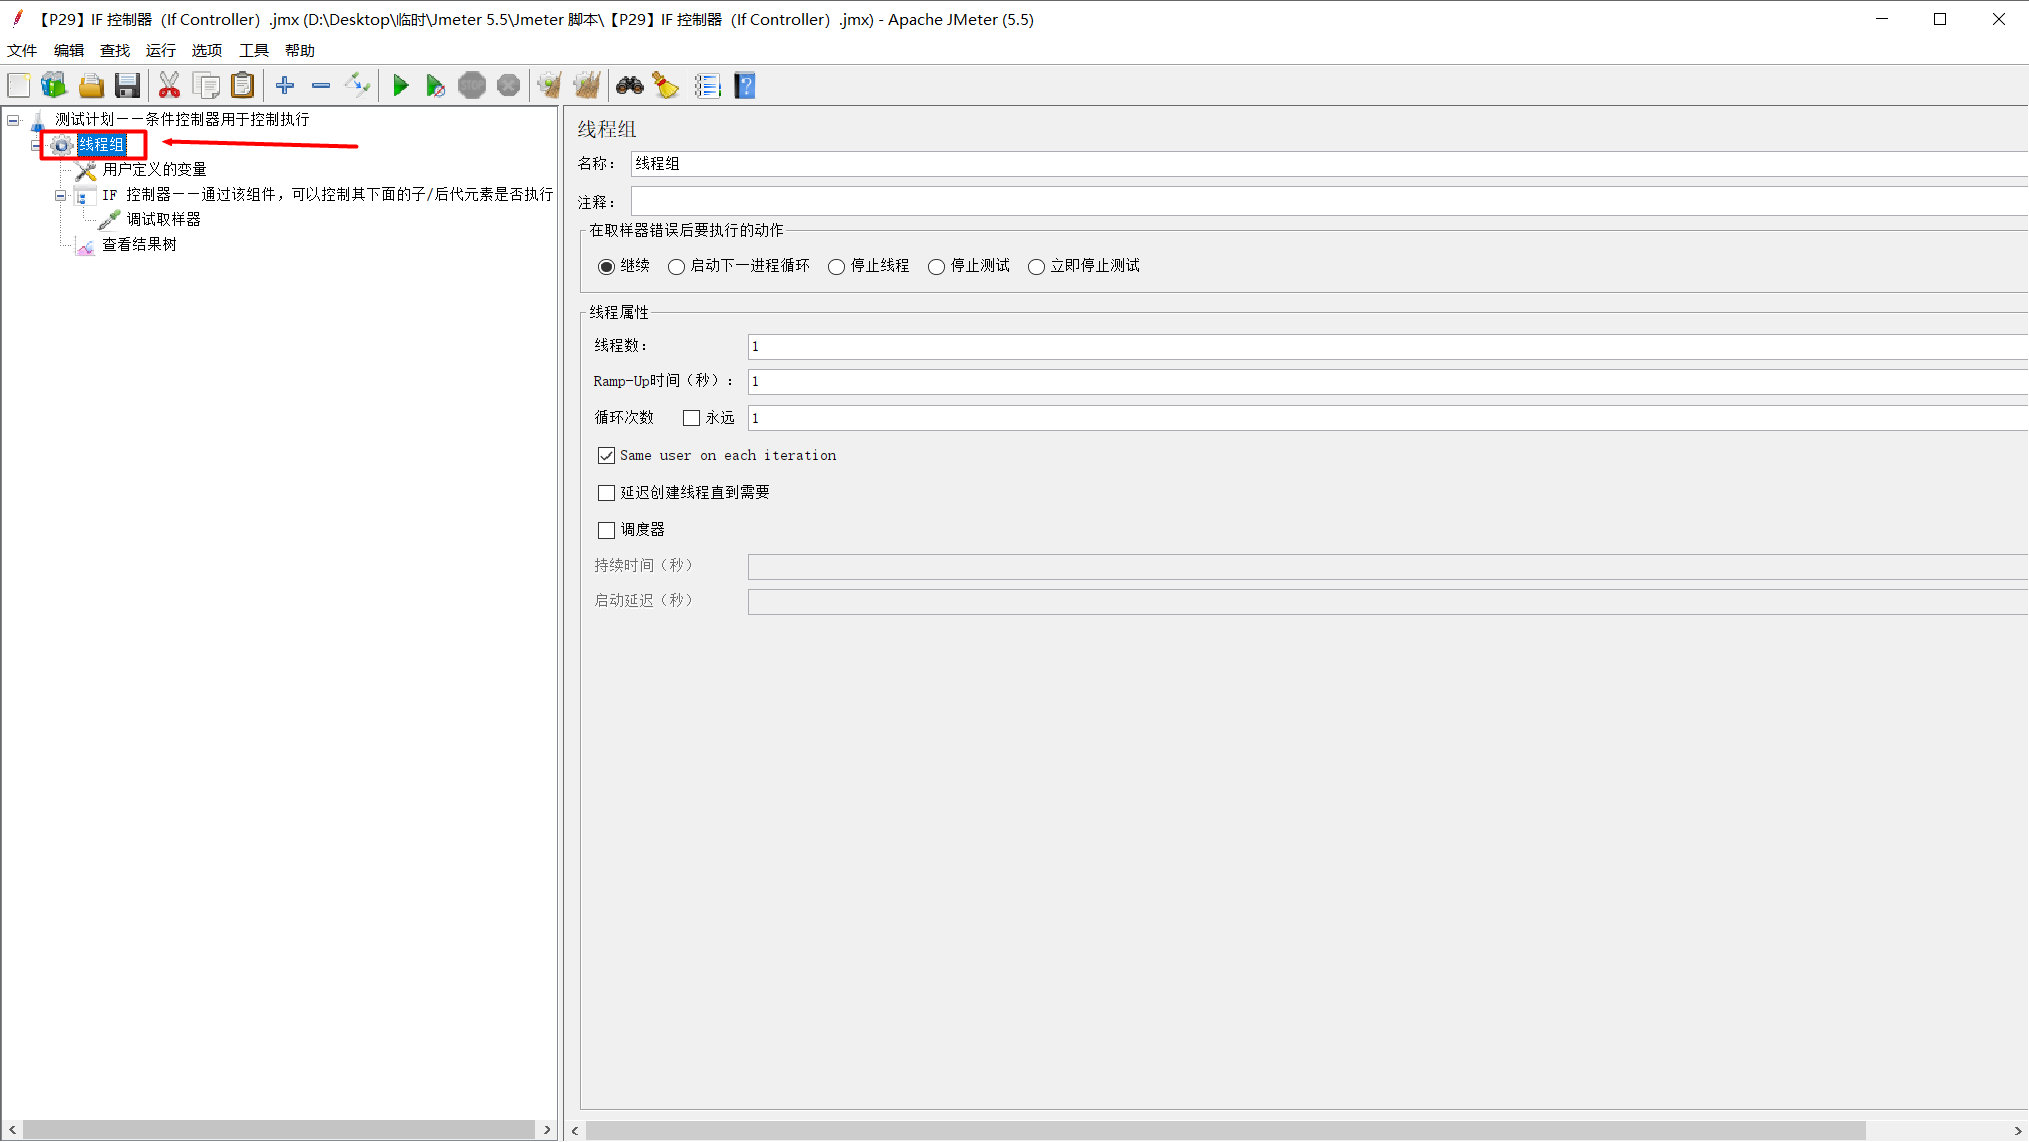
Task: Click the IF controller tree icon
Action: coord(86,195)
